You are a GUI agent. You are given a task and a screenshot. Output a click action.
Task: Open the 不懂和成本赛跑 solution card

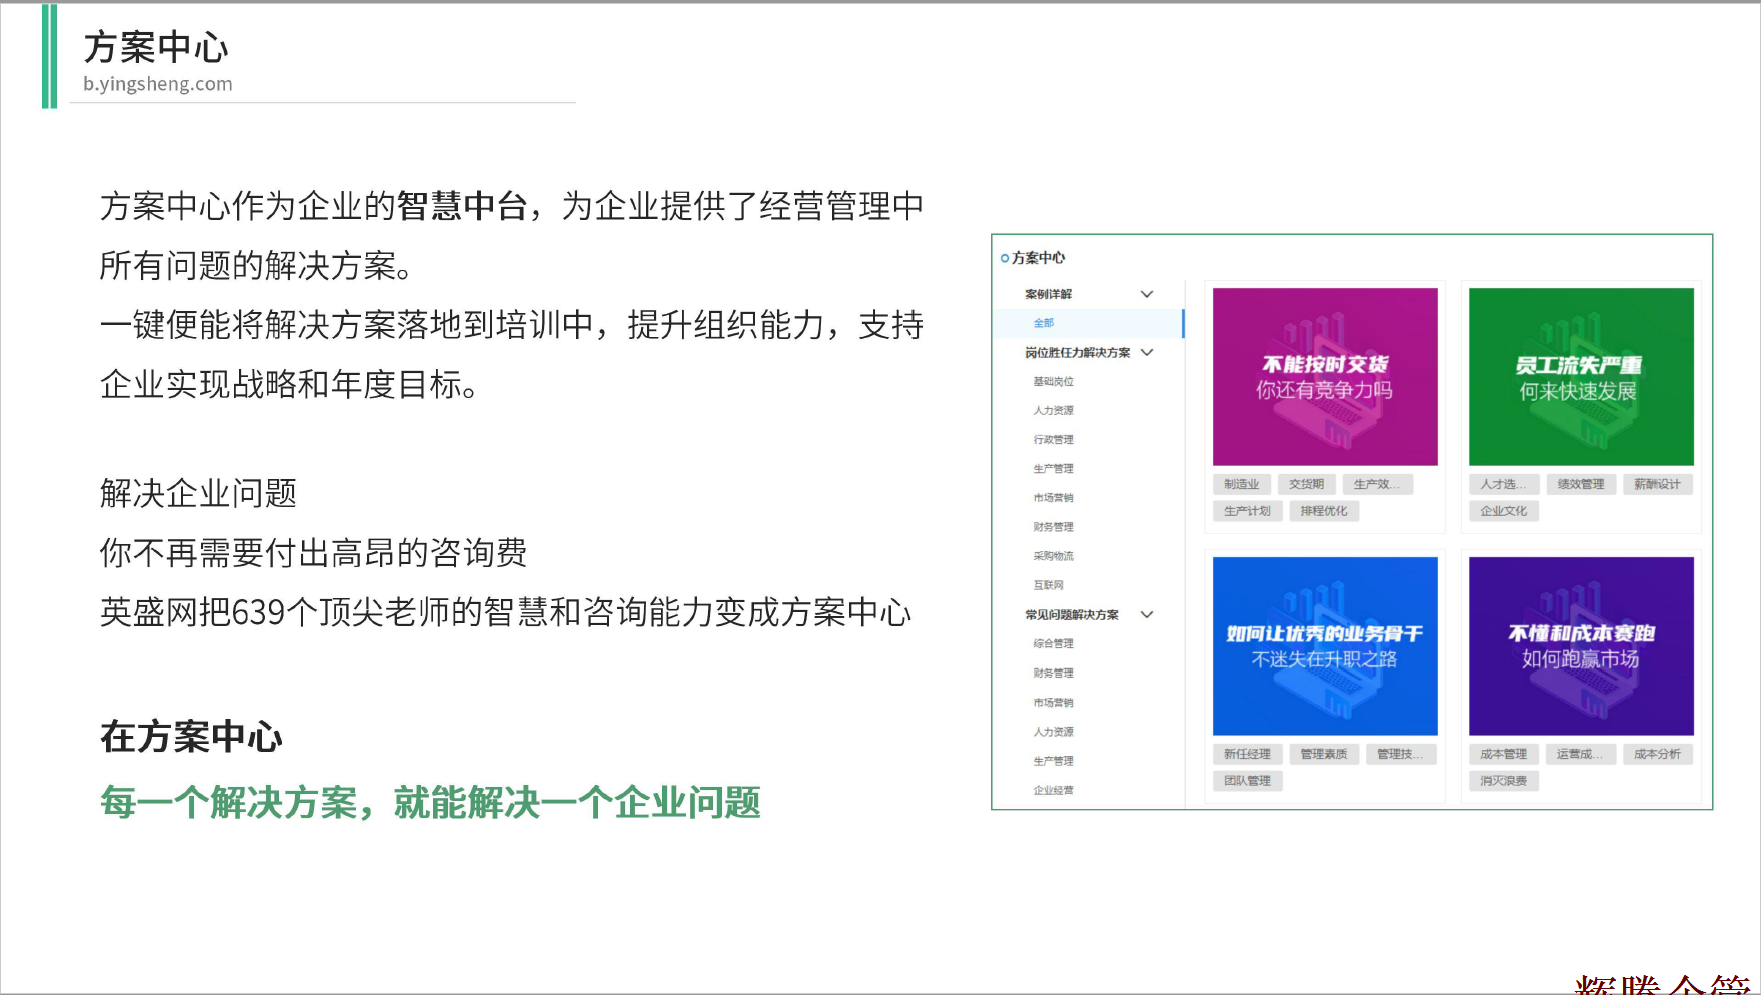1580,646
